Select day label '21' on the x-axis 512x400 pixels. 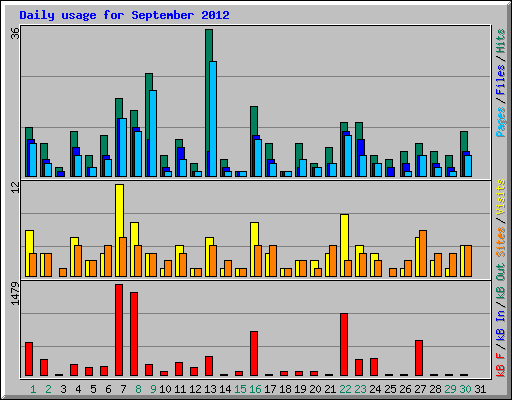point(330,389)
